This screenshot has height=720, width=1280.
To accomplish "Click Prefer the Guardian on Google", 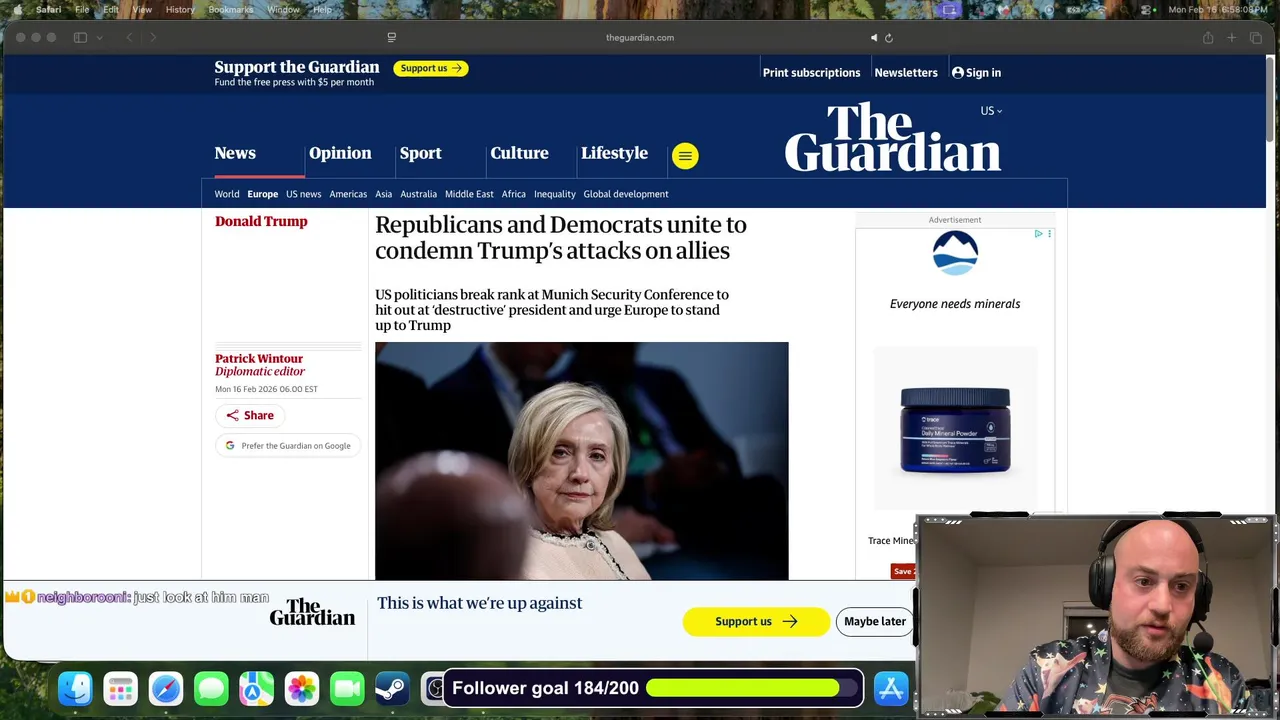I will tap(288, 446).
